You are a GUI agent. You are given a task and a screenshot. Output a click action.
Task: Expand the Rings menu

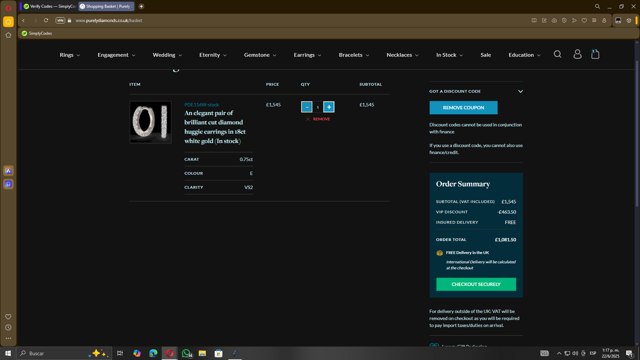click(x=69, y=55)
